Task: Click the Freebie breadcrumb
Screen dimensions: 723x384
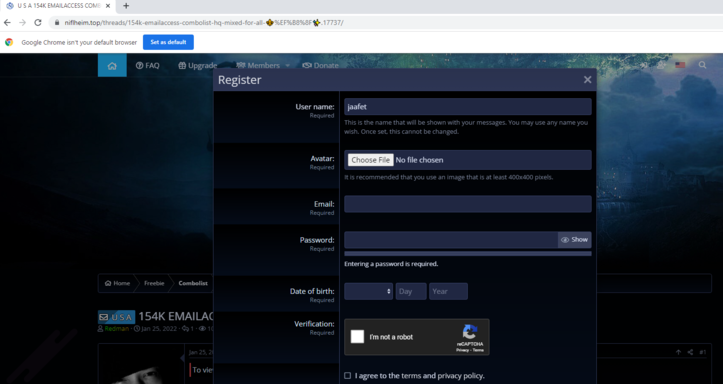Action: tap(154, 283)
